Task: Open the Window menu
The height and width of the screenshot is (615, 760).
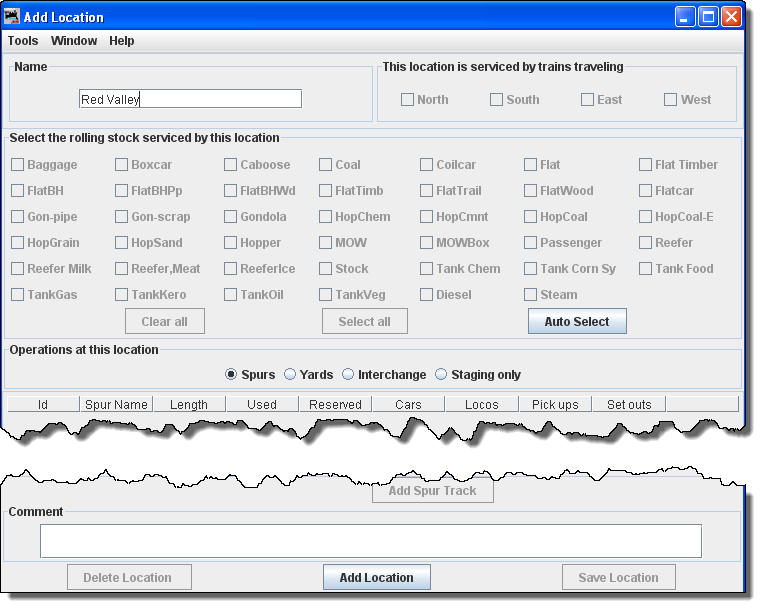Action: (x=74, y=41)
